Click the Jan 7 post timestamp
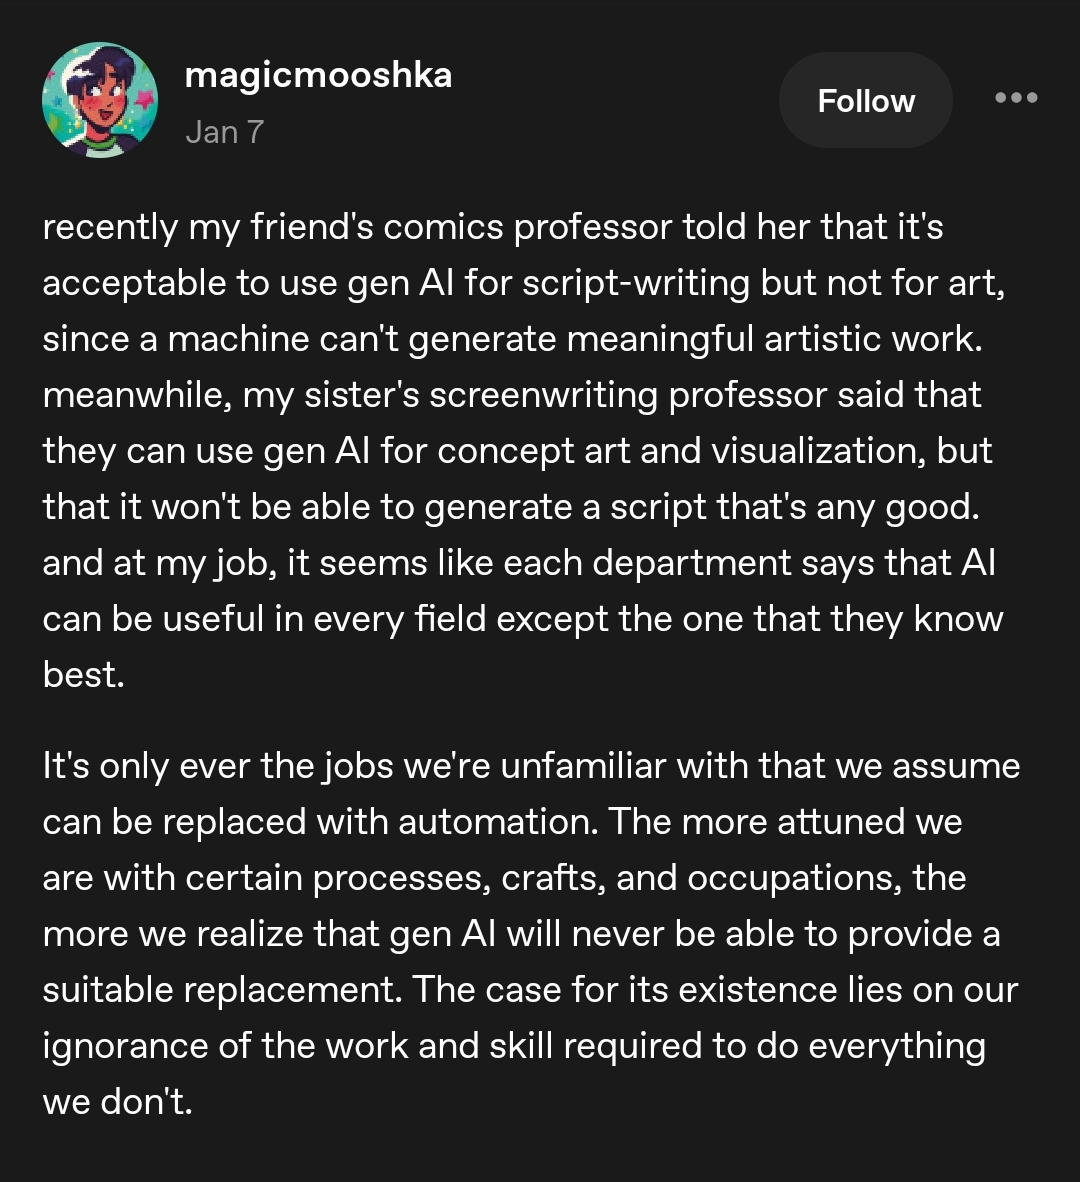 (x=224, y=131)
